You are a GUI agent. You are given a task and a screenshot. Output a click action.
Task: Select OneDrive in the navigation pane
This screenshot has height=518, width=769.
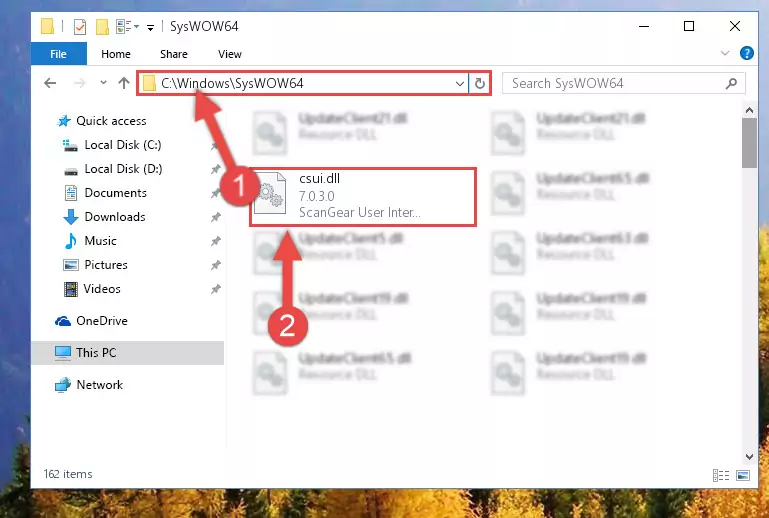coord(102,321)
